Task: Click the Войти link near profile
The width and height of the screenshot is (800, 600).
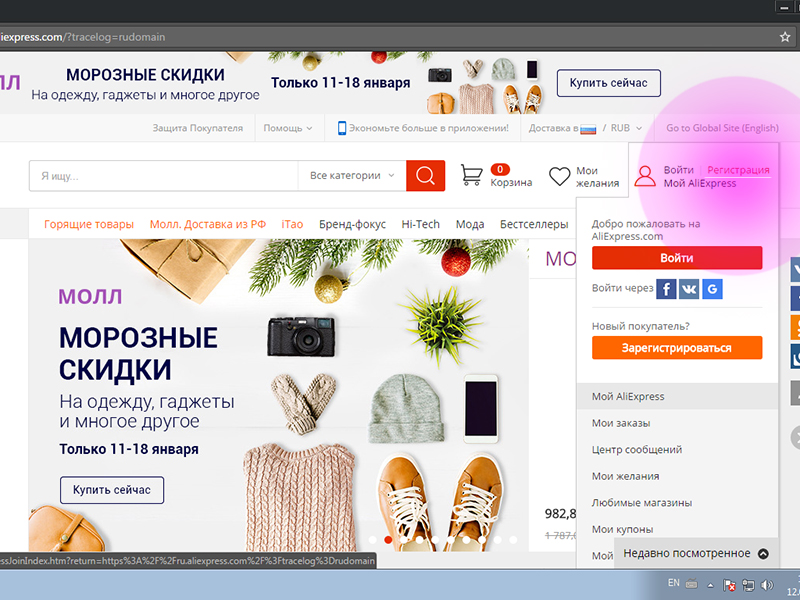Action: [679, 170]
